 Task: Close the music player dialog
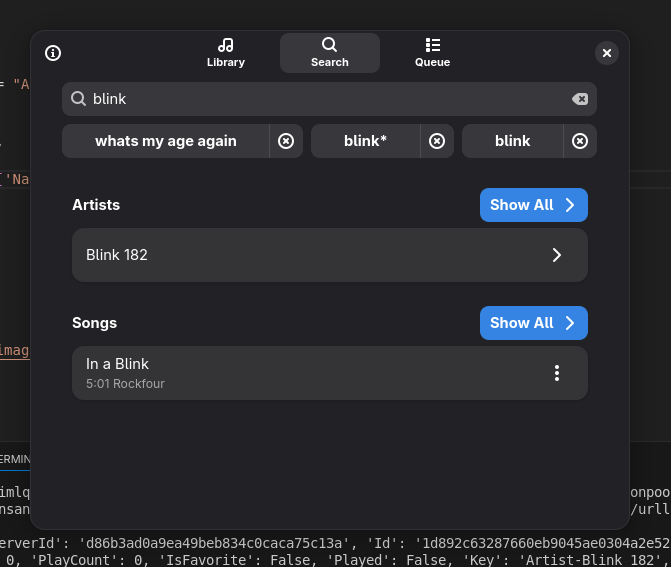click(x=606, y=53)
